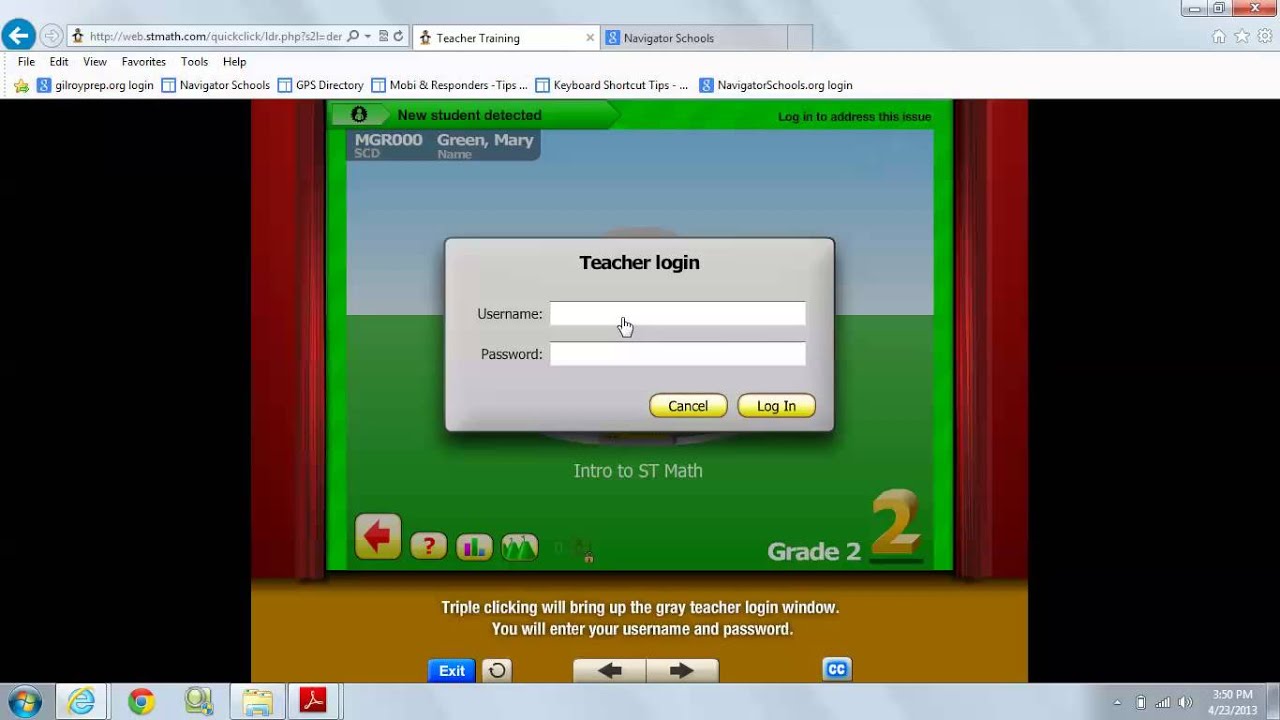
Task: Click the address bar URL
Action: (x=215, y=37)
